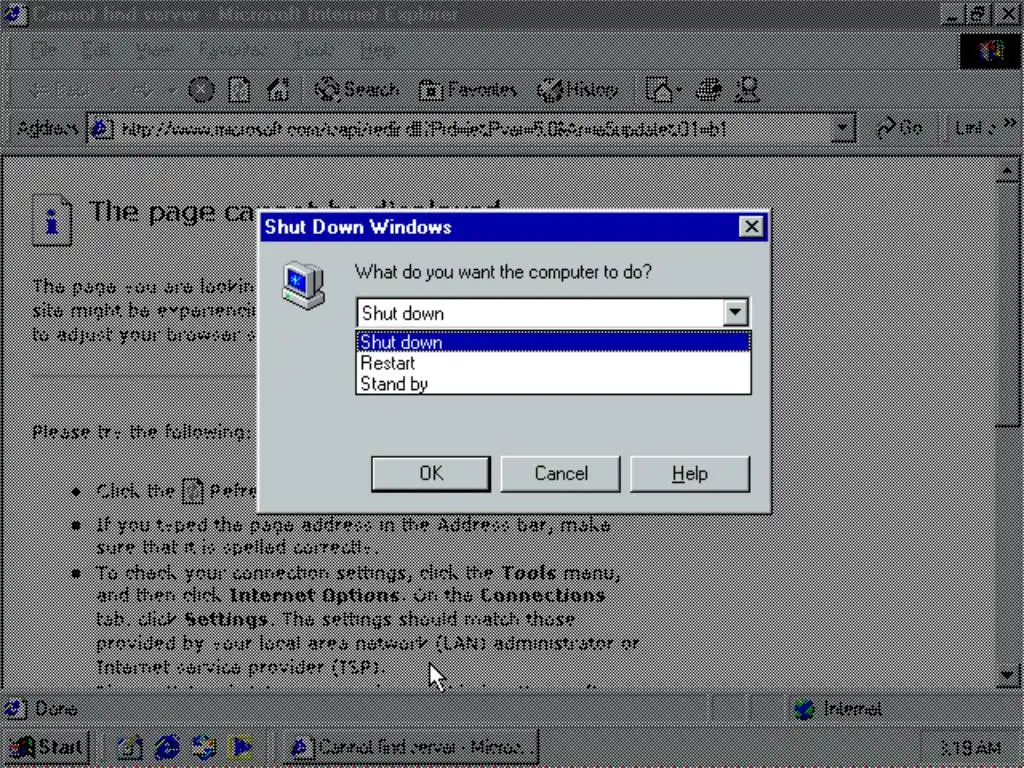This screenshot has height=768, width=1024.
Task: Expand the Links toolbar chevron
Action: pos(1010,123)
